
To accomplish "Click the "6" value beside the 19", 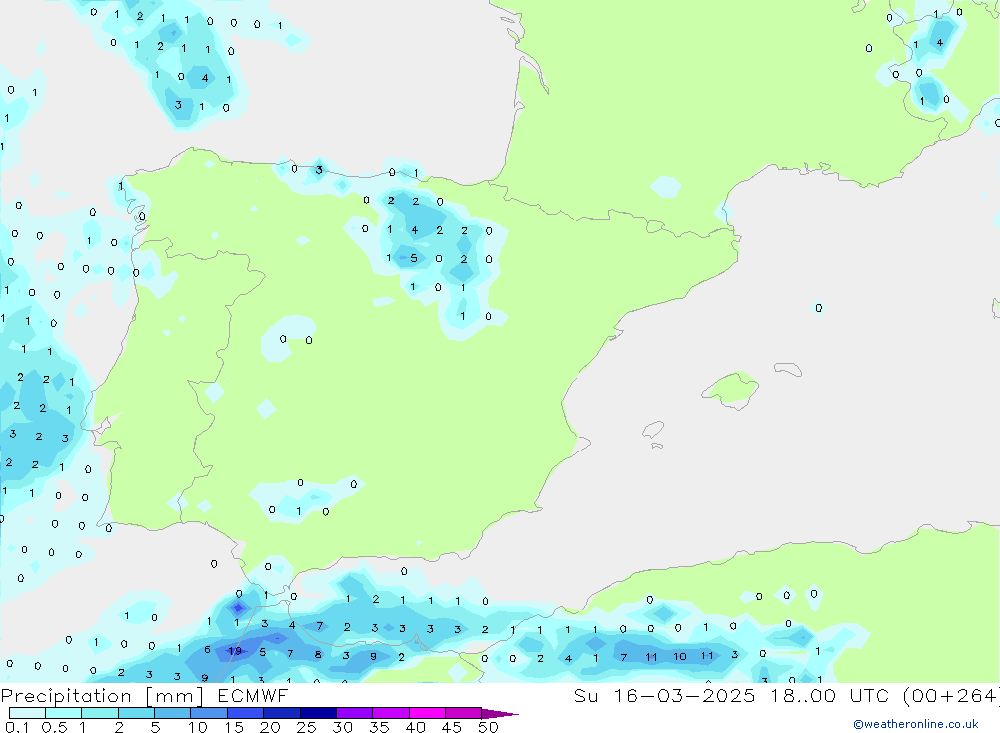I will click(207, 649).
